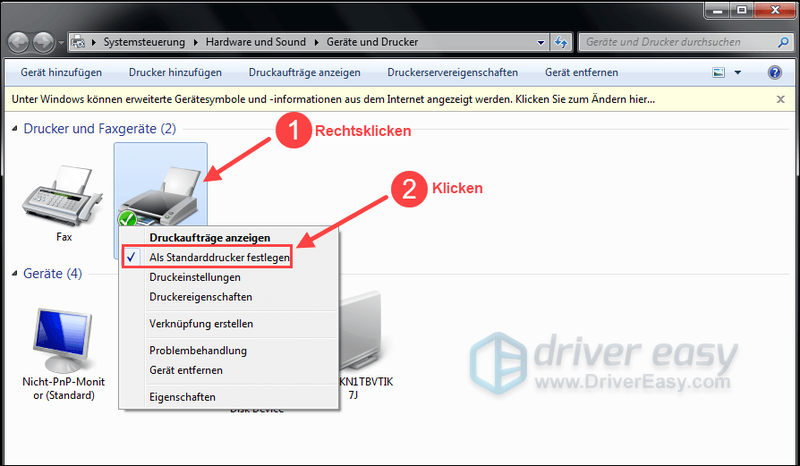
Task: Collapse the Drucker und Faxgeräte group
Action: [15, 129]
